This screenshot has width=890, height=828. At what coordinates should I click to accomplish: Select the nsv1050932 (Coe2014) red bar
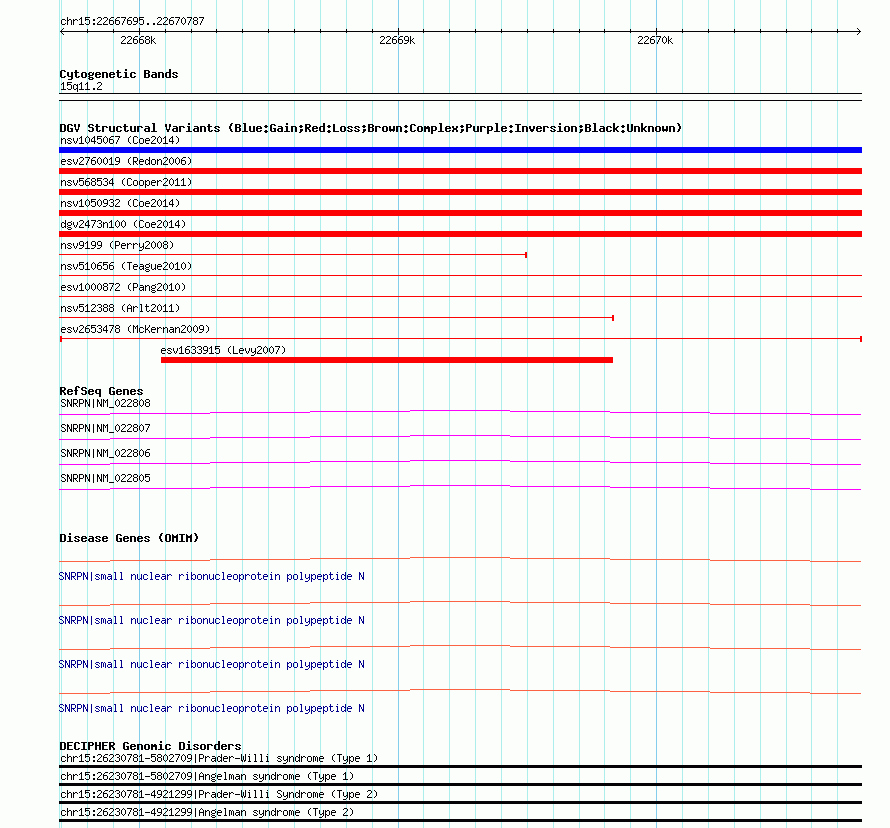coord(460,213)
